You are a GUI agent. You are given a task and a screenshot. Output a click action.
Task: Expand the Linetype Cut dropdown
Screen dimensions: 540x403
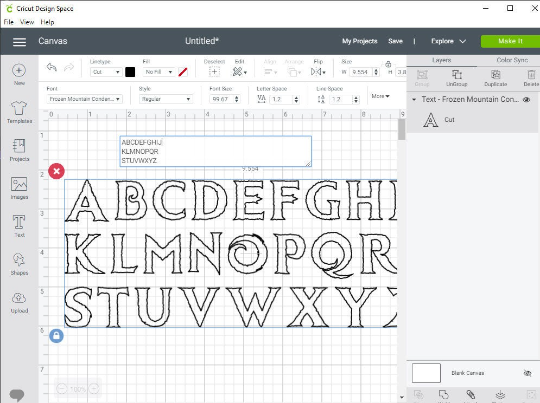click(106, 72)
